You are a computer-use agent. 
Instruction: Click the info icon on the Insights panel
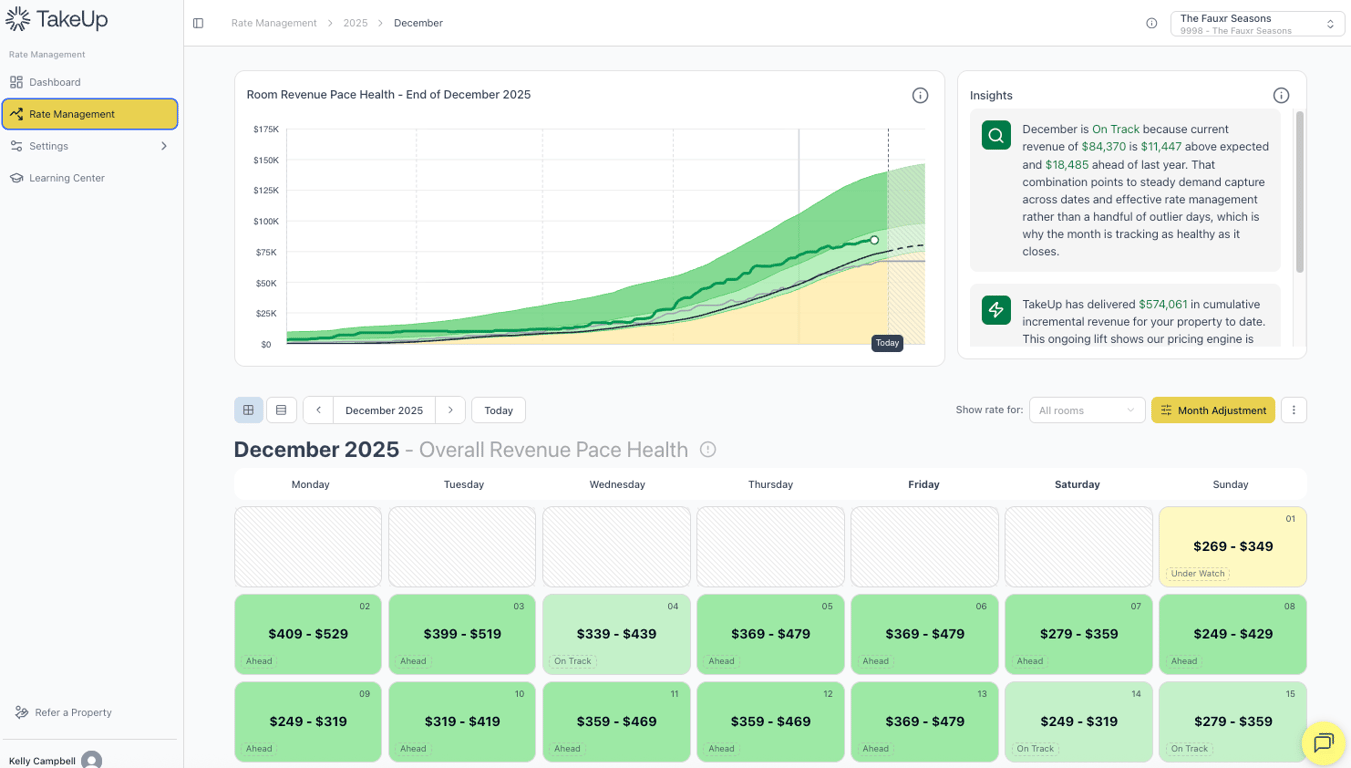click(x=1281, y=95)
